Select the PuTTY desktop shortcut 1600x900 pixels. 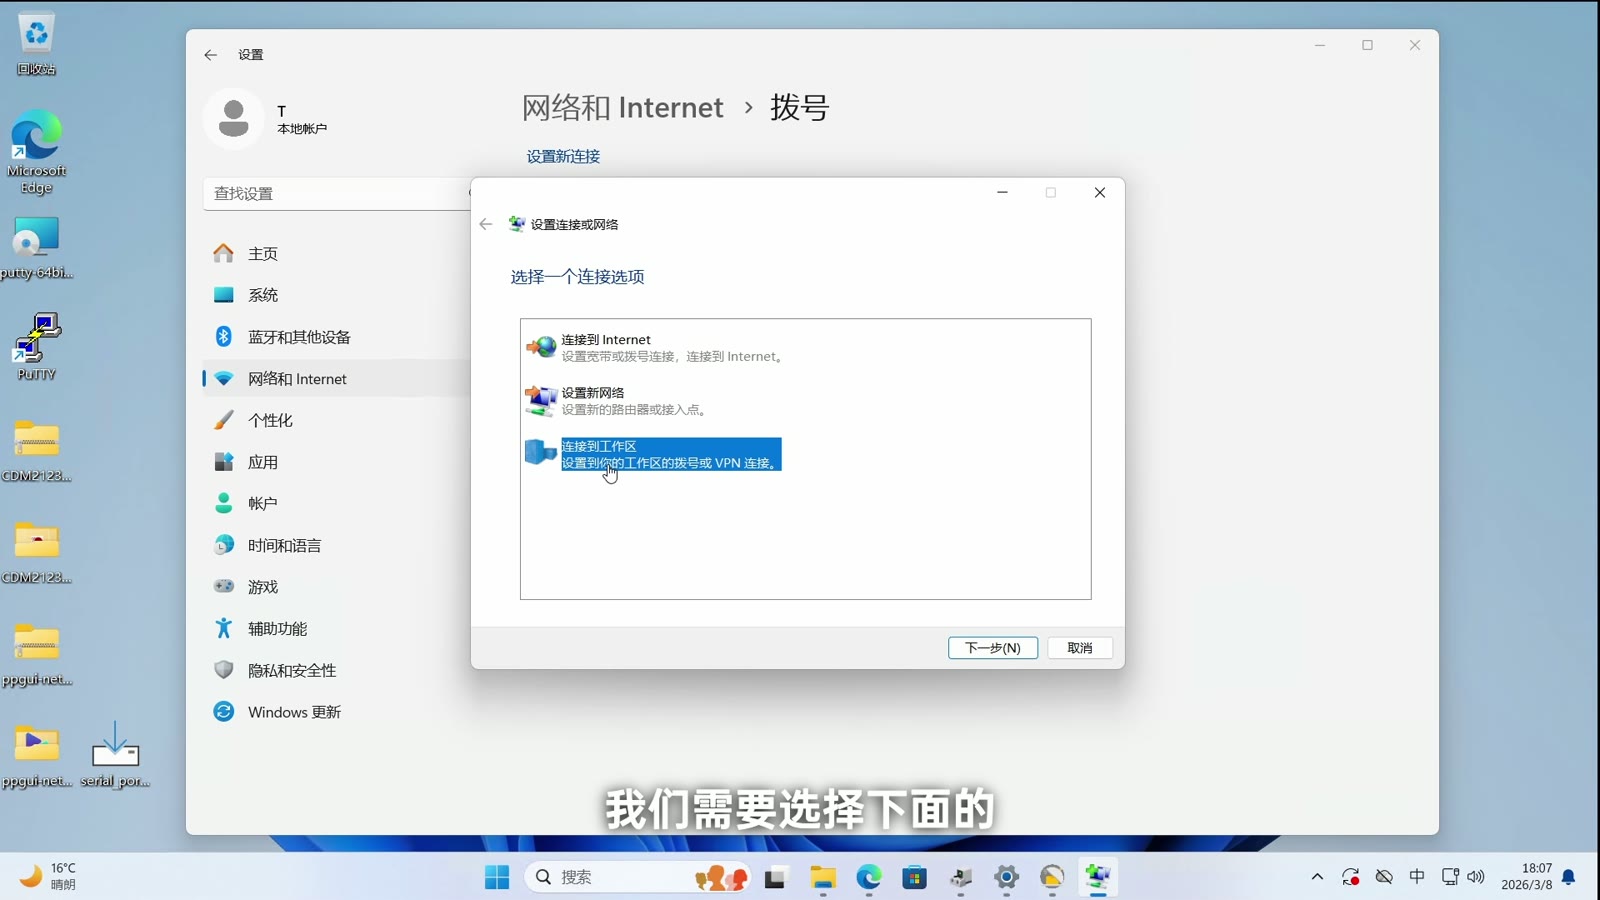[x=36, y=346]
